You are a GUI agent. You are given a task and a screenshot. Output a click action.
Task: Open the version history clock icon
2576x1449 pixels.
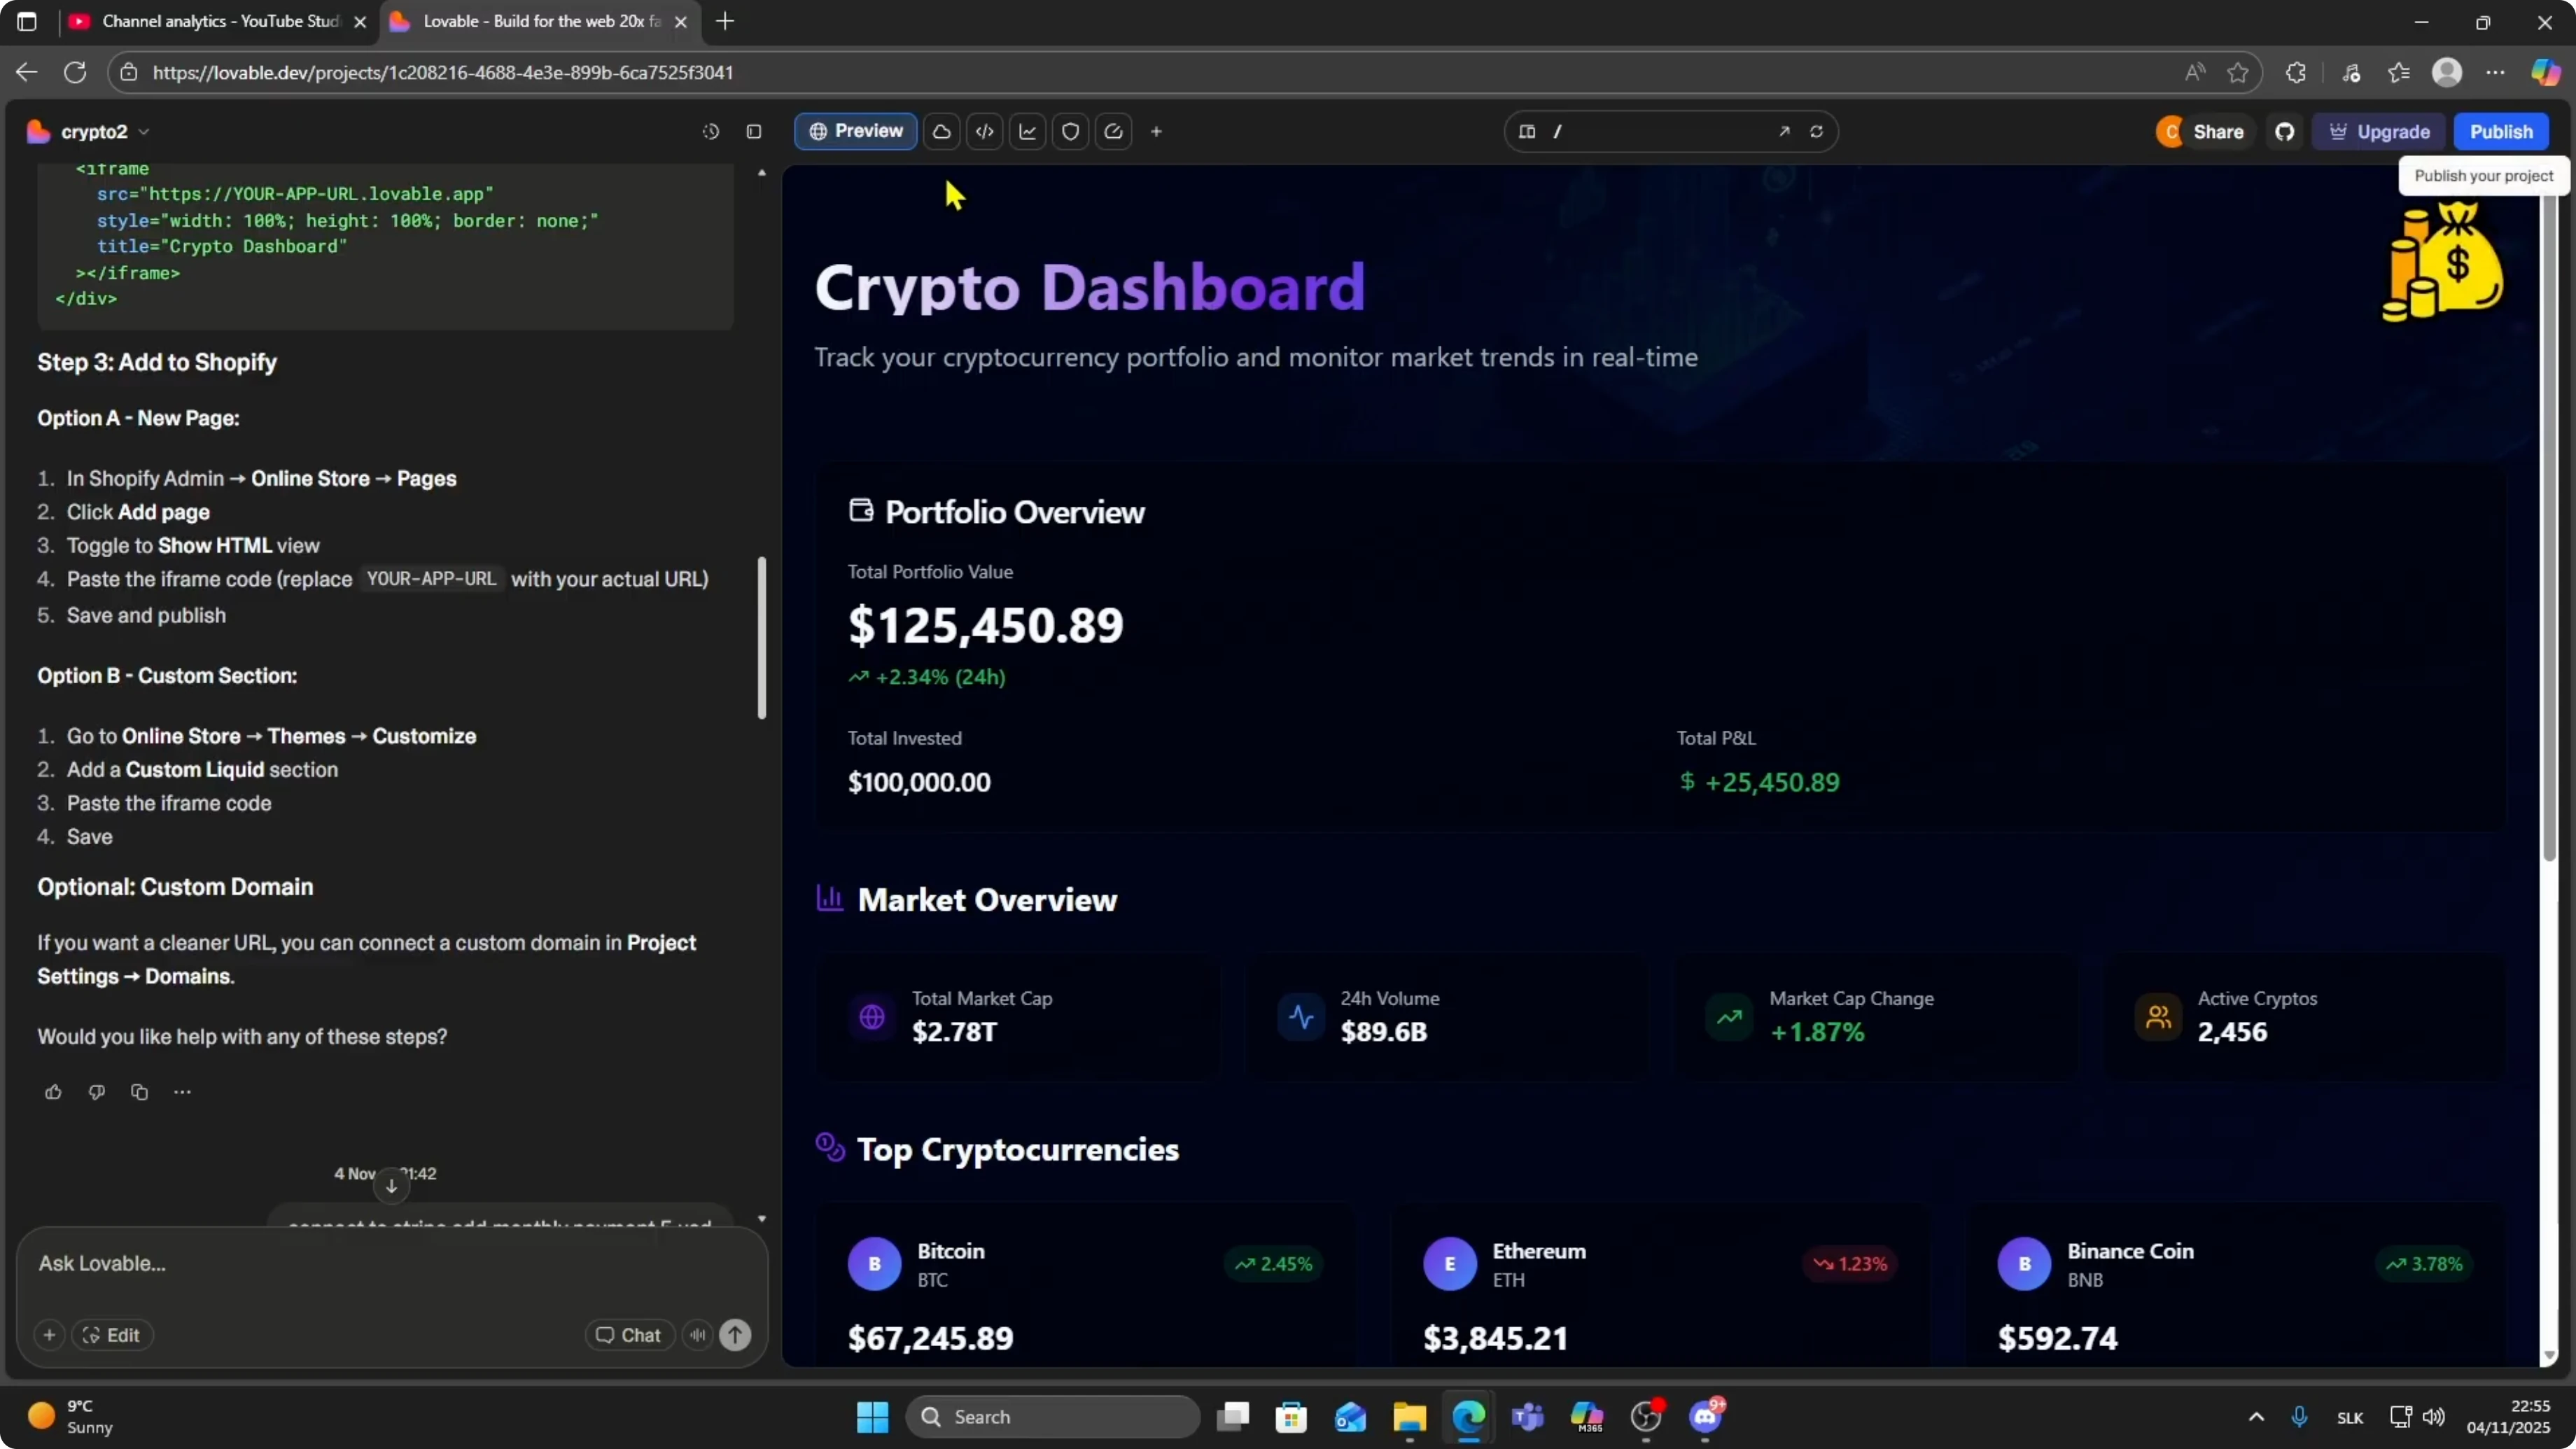coord(711,132)
